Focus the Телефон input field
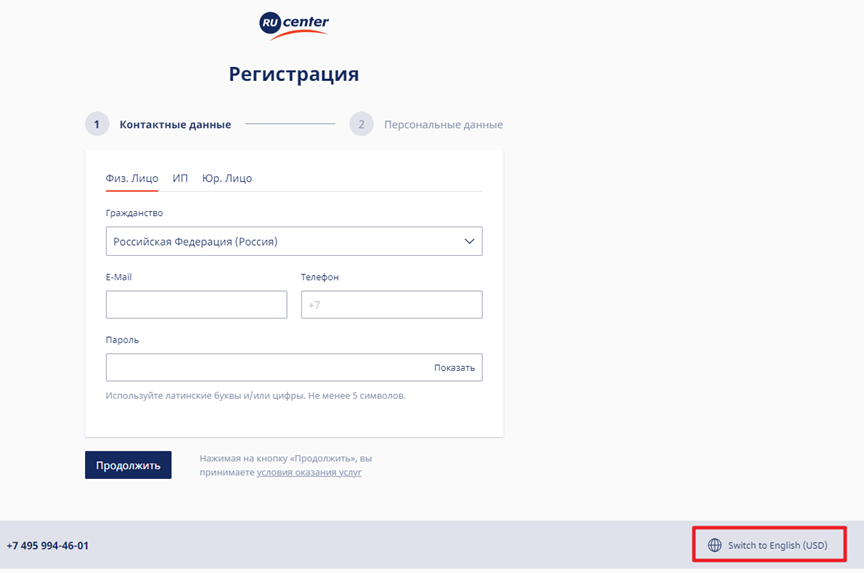 (x=391, y=305)
